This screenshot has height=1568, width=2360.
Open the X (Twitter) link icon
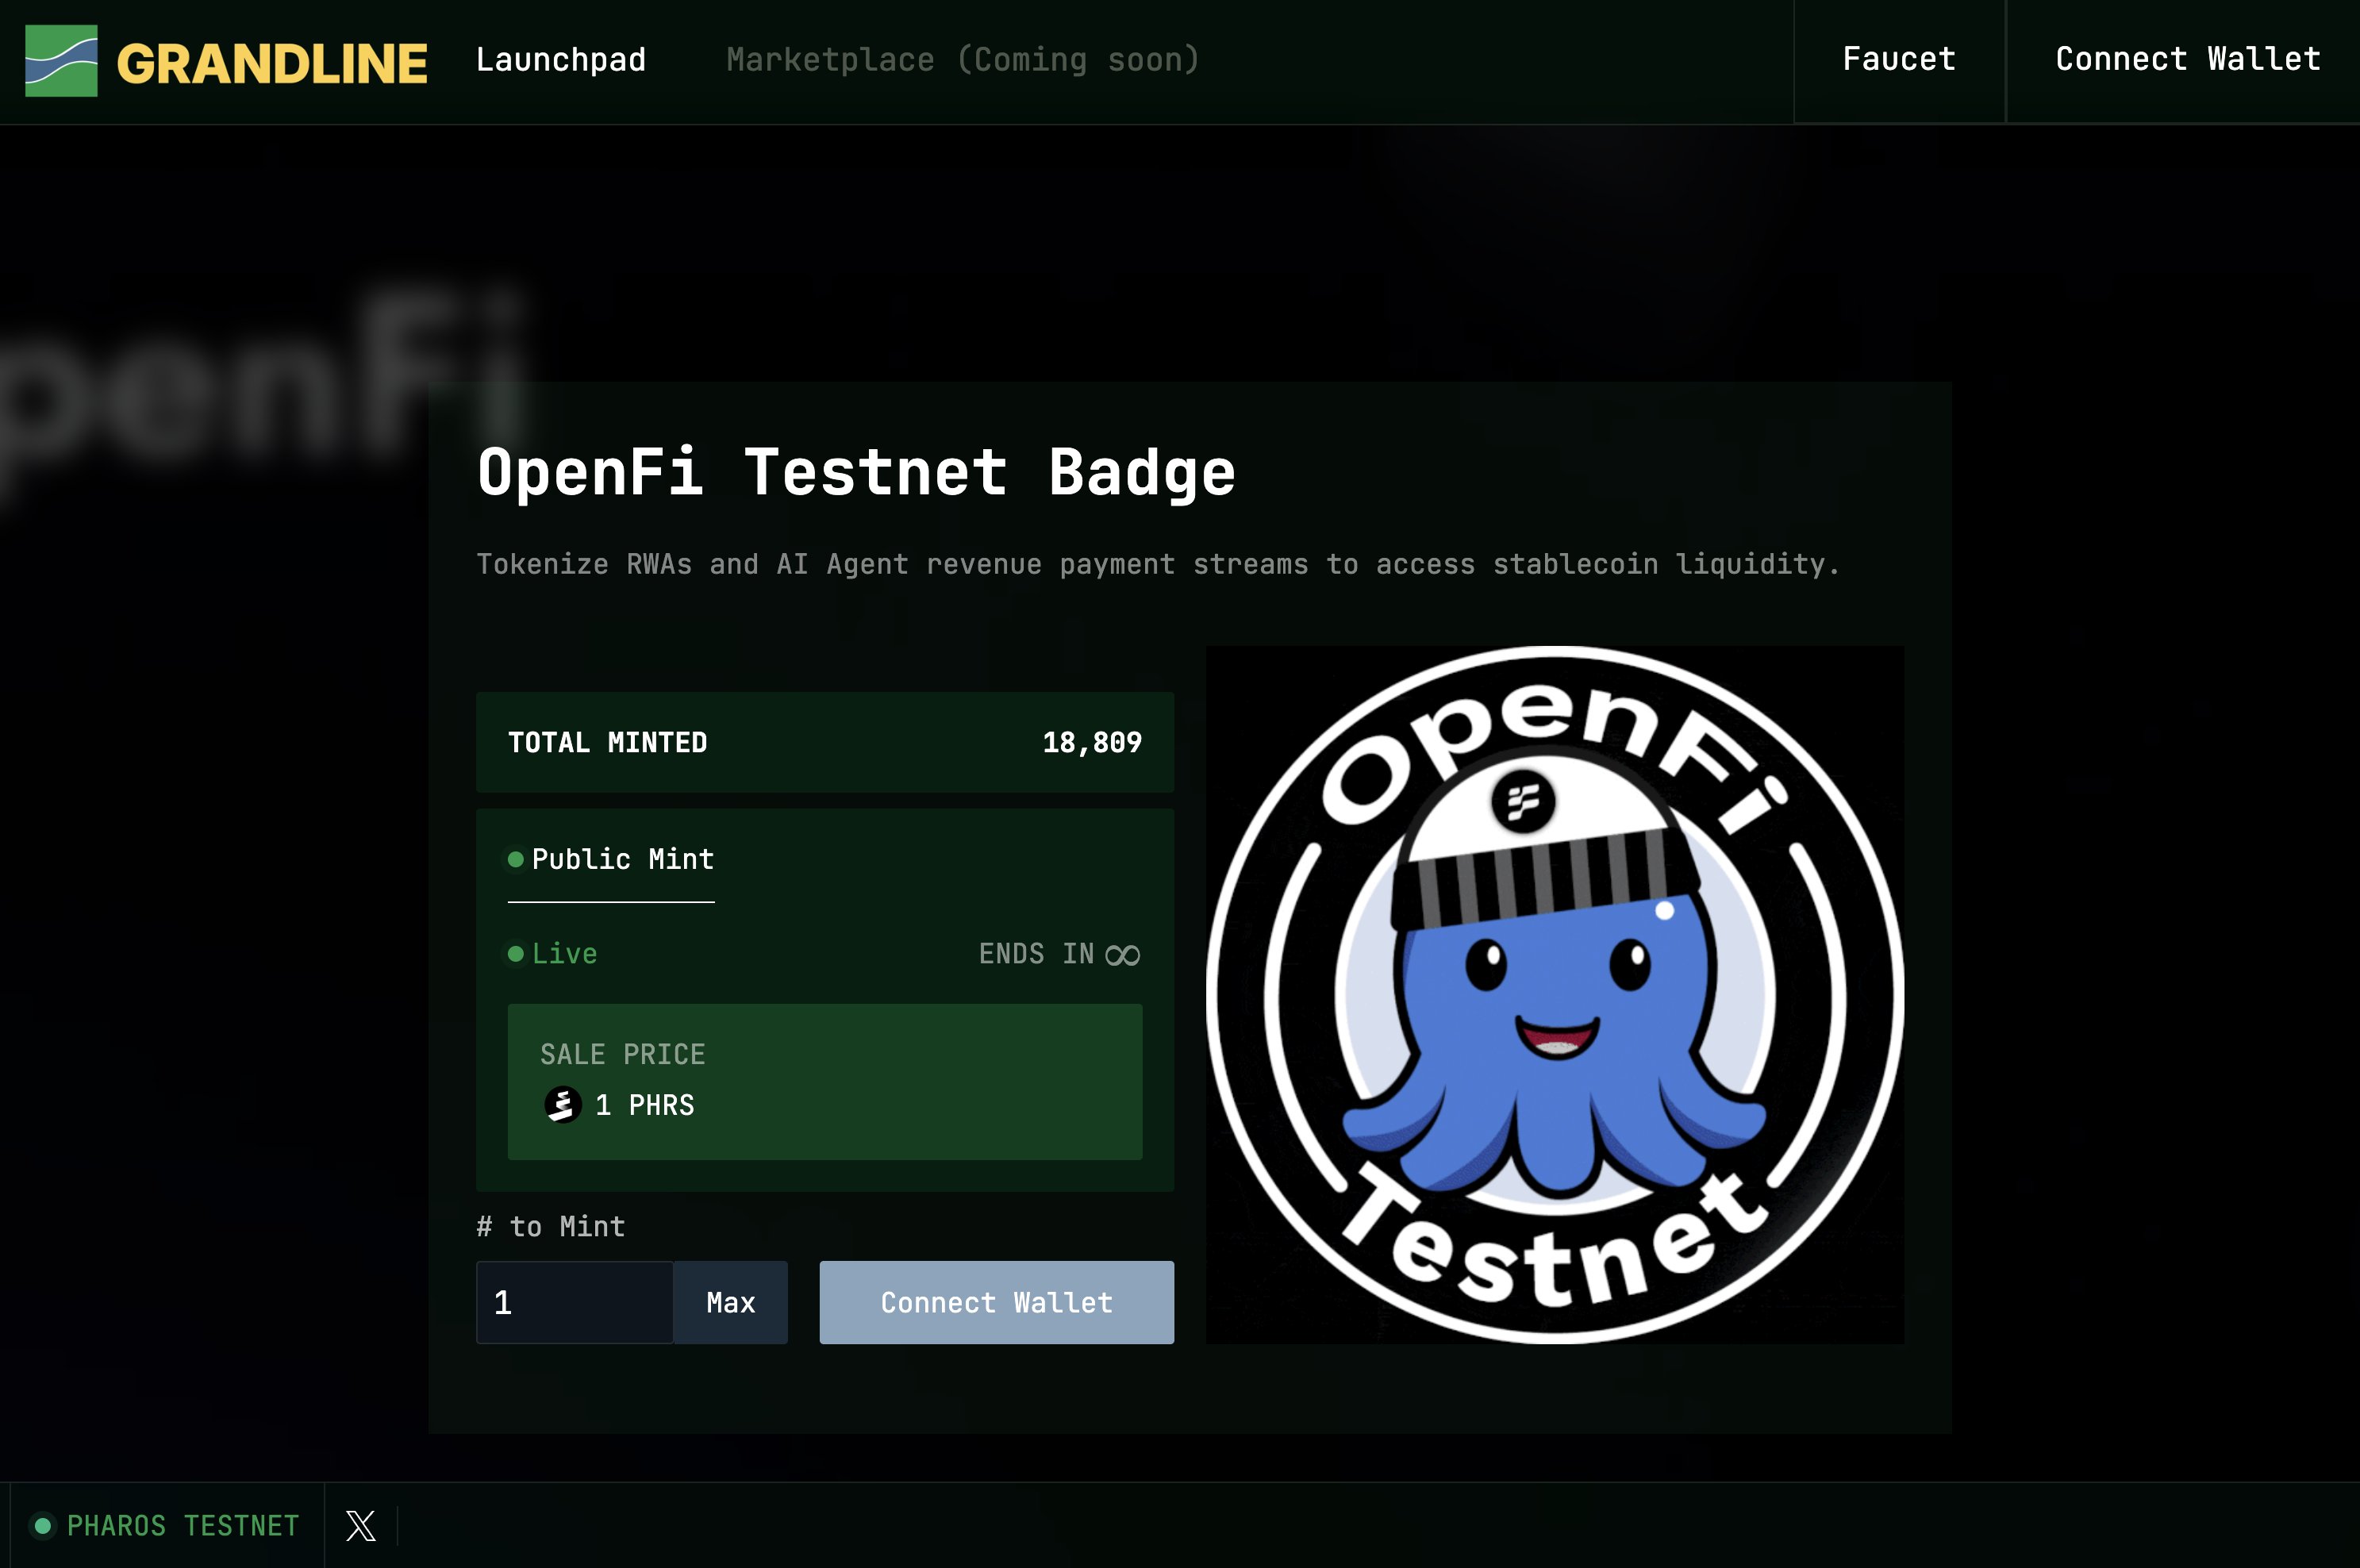point(361,1526)
